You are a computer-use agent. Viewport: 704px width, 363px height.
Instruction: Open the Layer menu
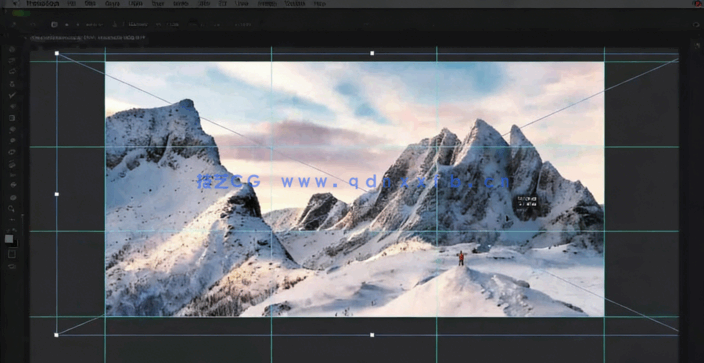coord(135,3)
